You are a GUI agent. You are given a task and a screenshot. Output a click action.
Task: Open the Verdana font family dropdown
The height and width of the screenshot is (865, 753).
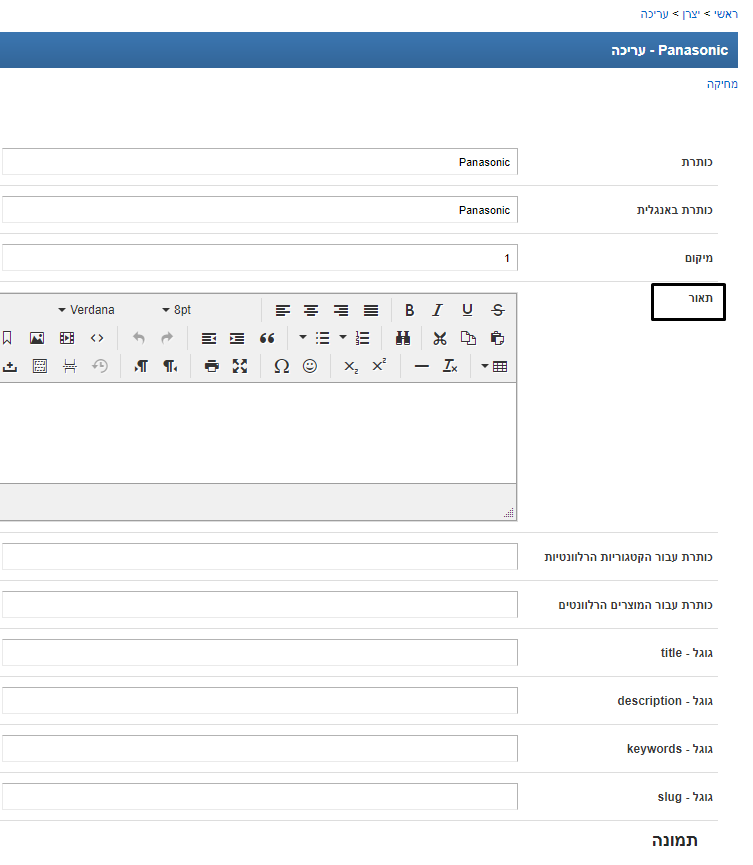(87, 310)
